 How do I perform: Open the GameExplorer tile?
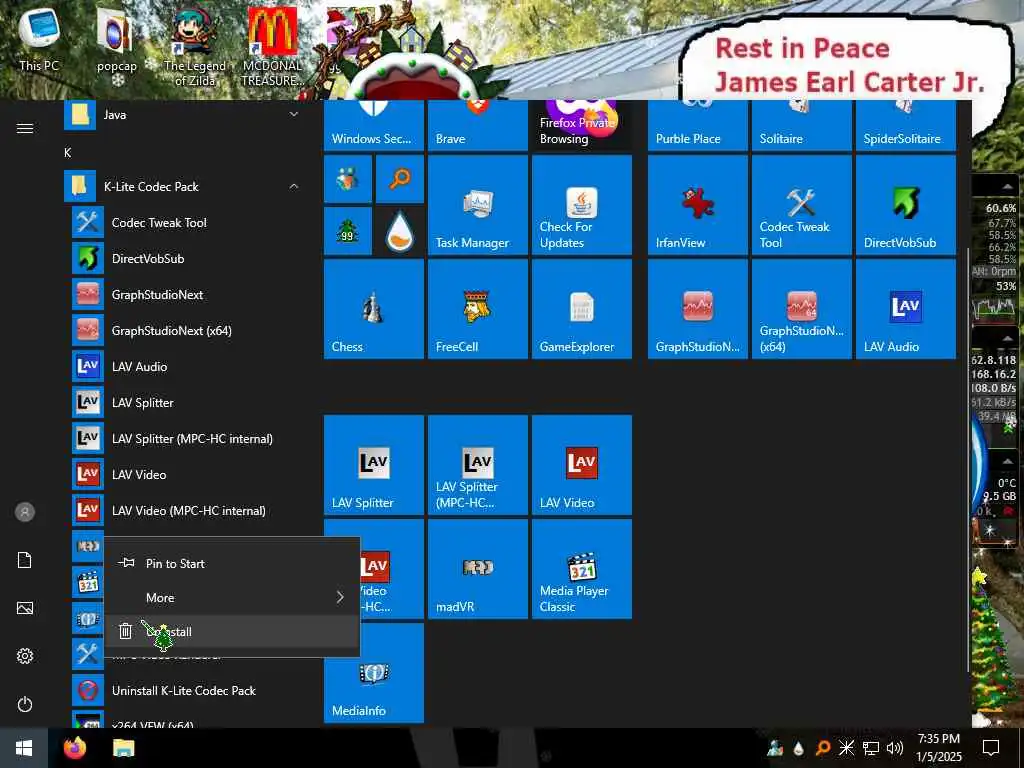coord(581,308)
